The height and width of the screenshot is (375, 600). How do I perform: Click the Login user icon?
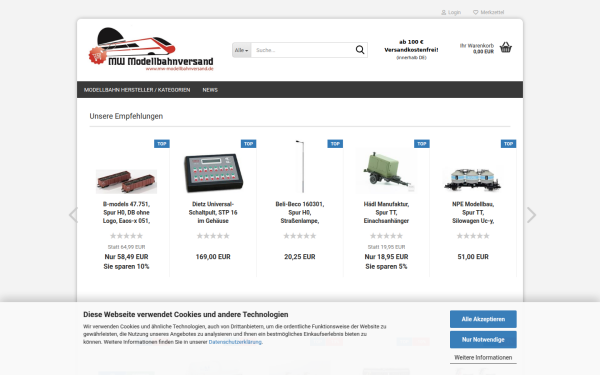443,13
